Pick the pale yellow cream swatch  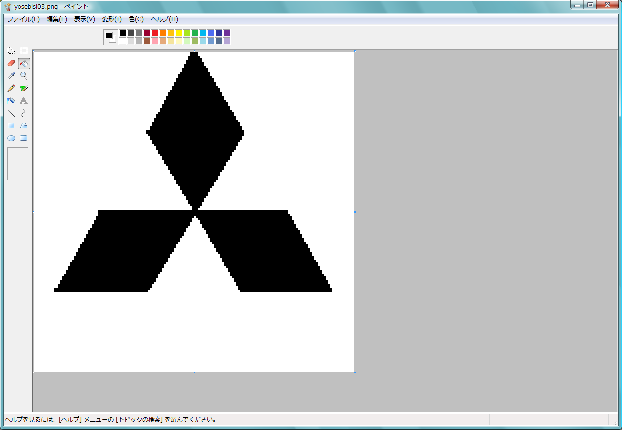click(179, 40)
